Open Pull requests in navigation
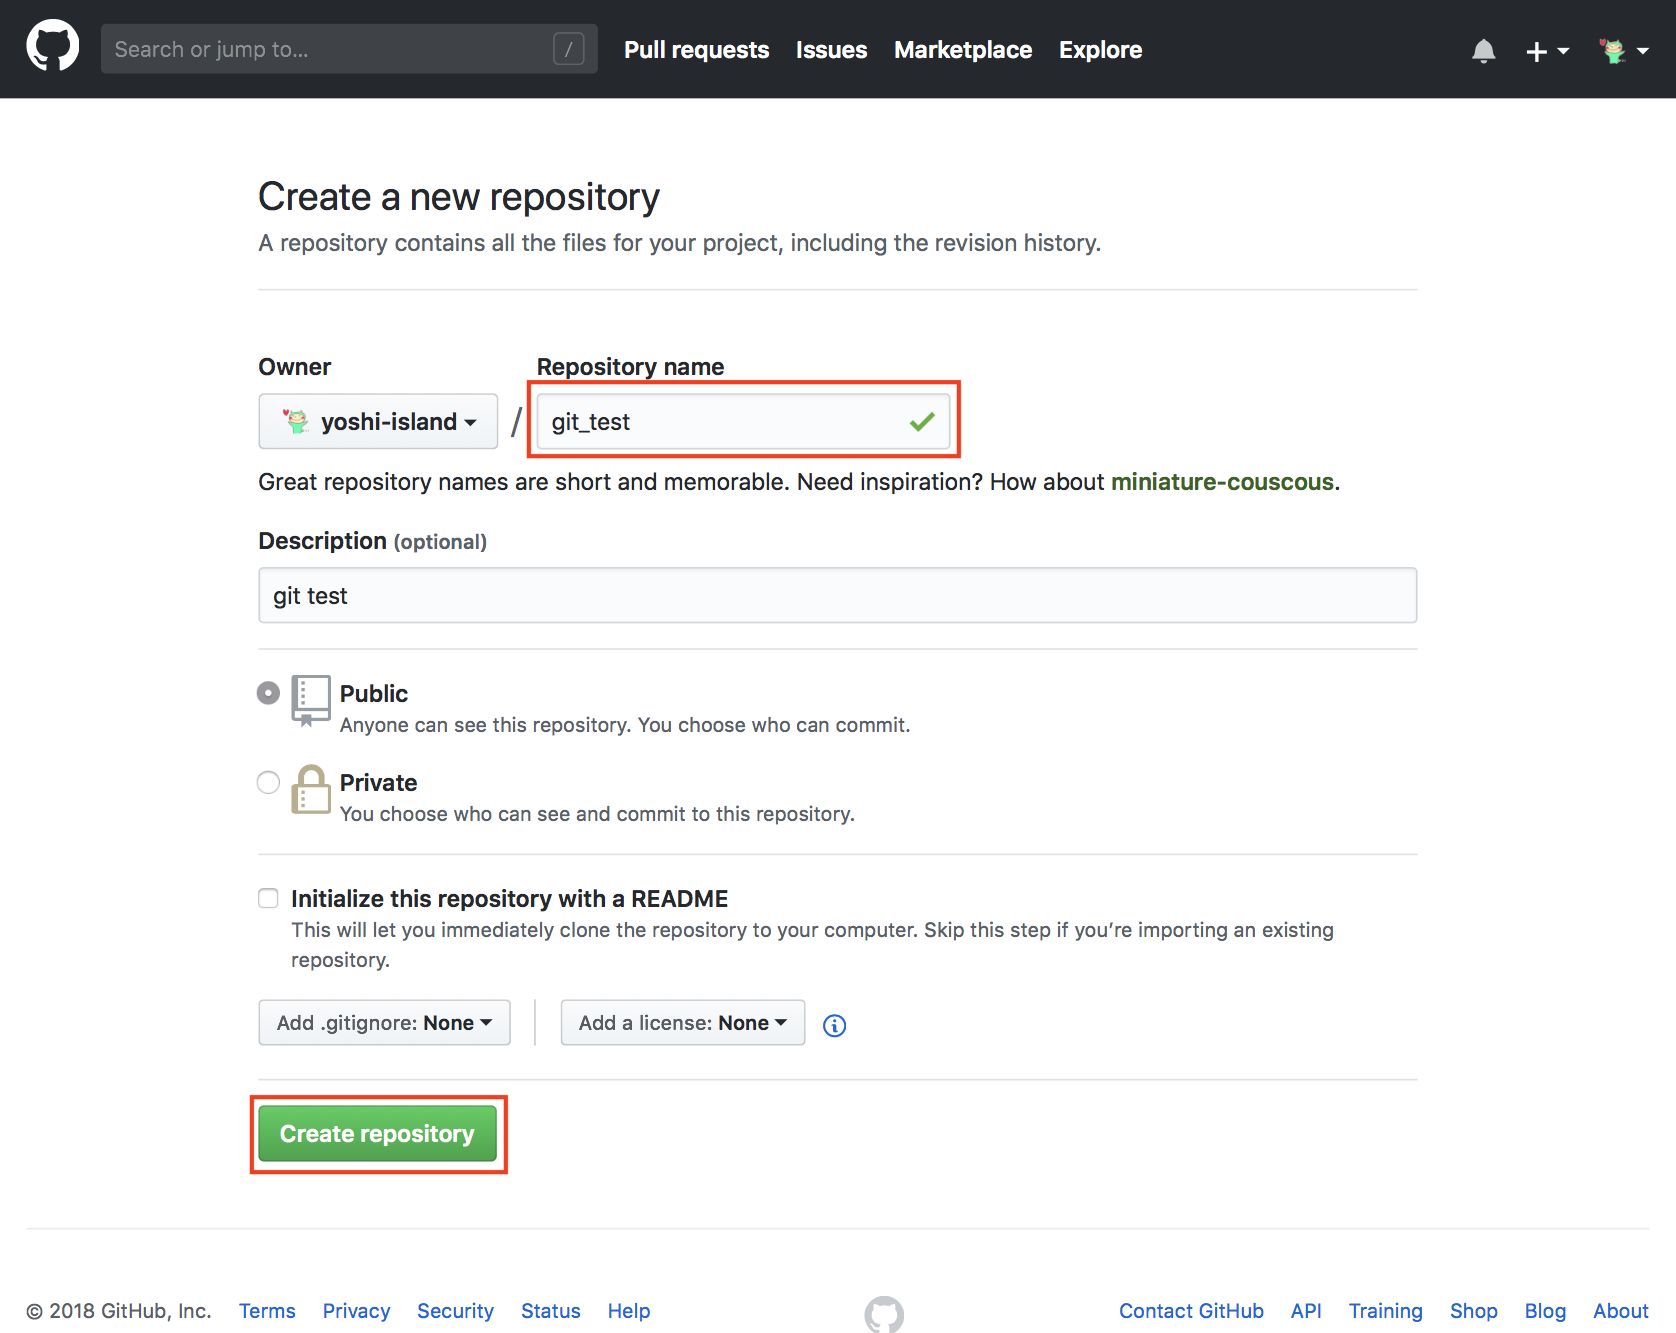This screenshot has height=1333, width=1676. (696, 50)
